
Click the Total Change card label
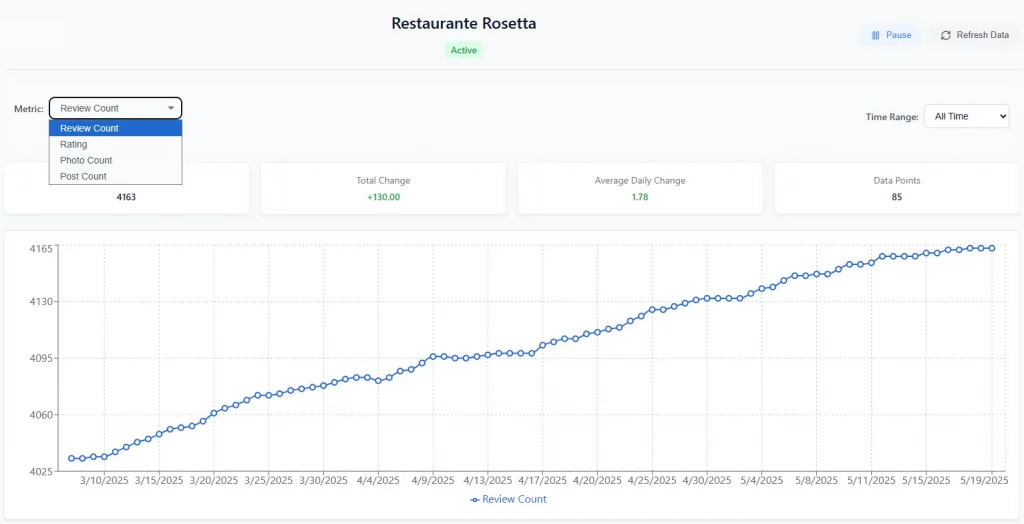pos(383,180)
